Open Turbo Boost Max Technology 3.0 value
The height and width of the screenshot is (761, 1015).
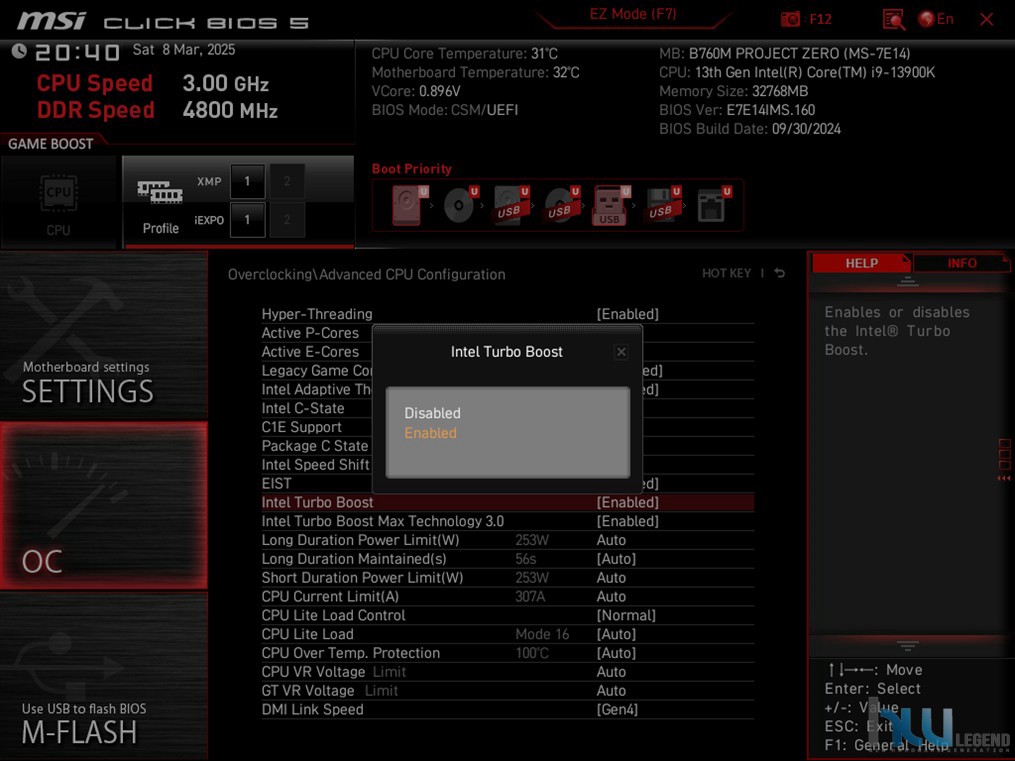coord(627,521)
